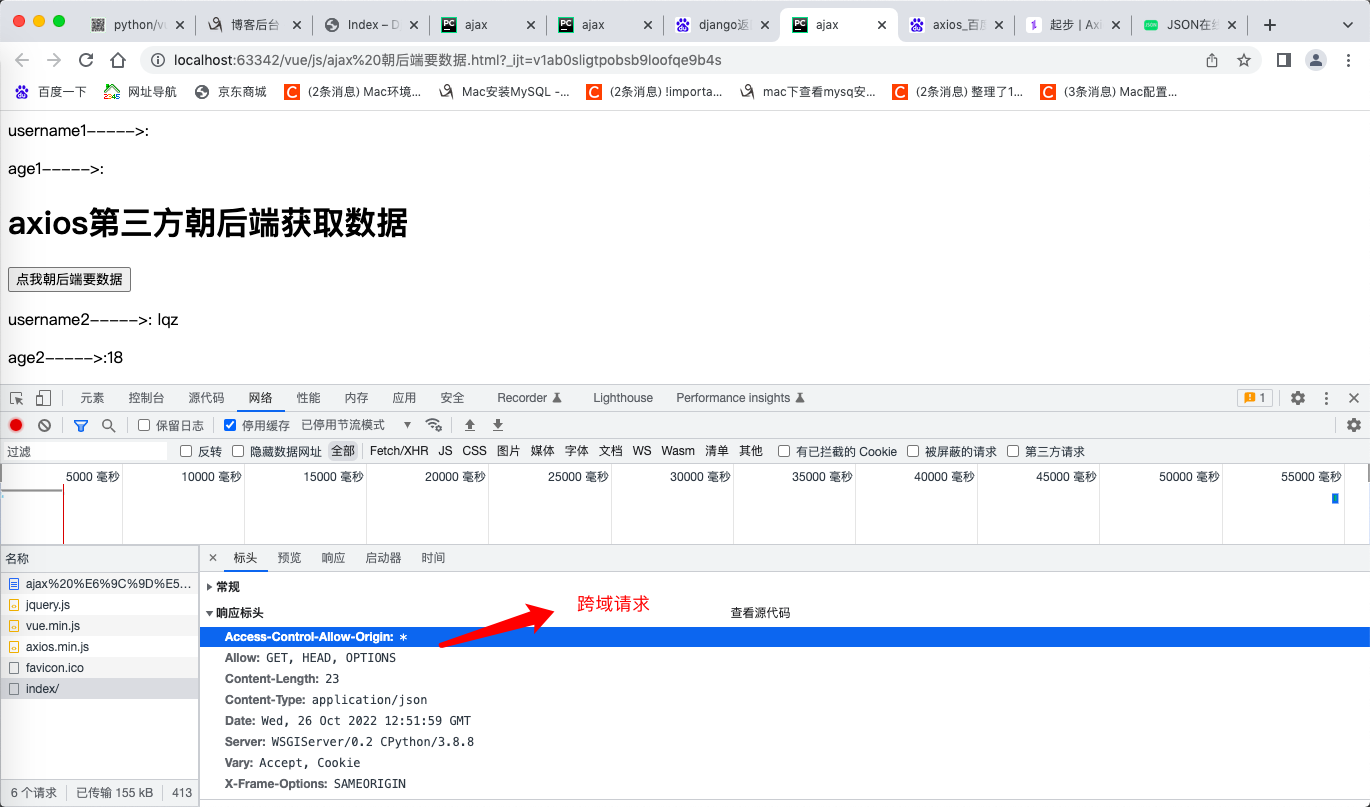Close the request details pane

213,558
